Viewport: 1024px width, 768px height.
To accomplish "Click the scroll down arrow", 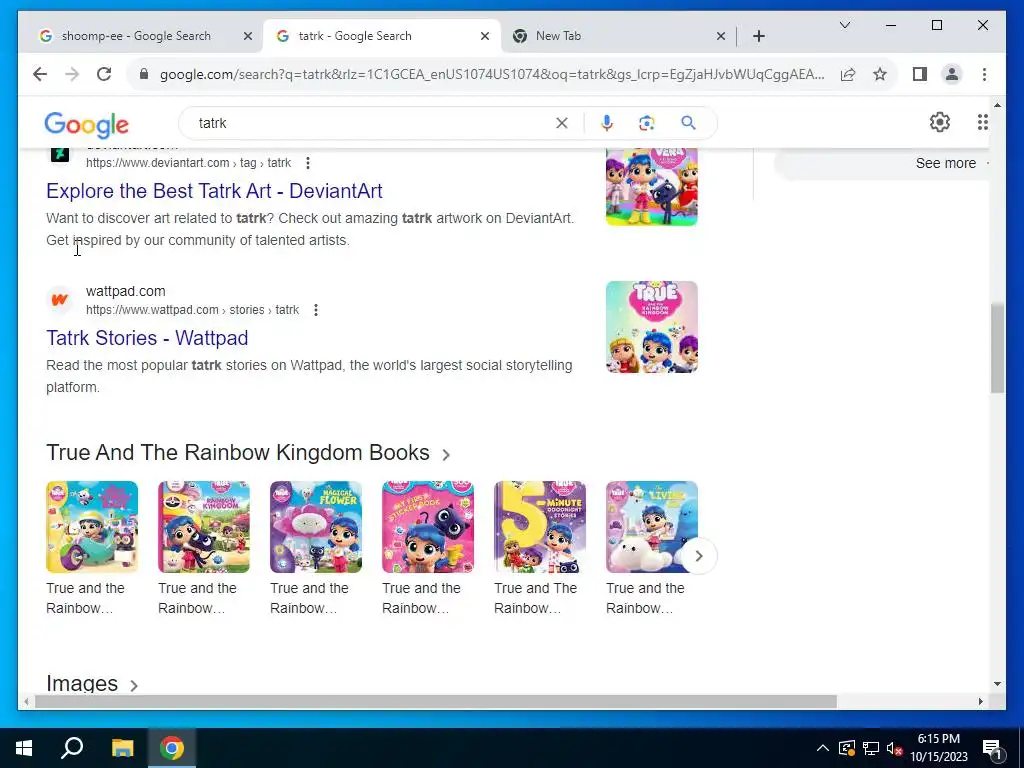I will 997,684.
